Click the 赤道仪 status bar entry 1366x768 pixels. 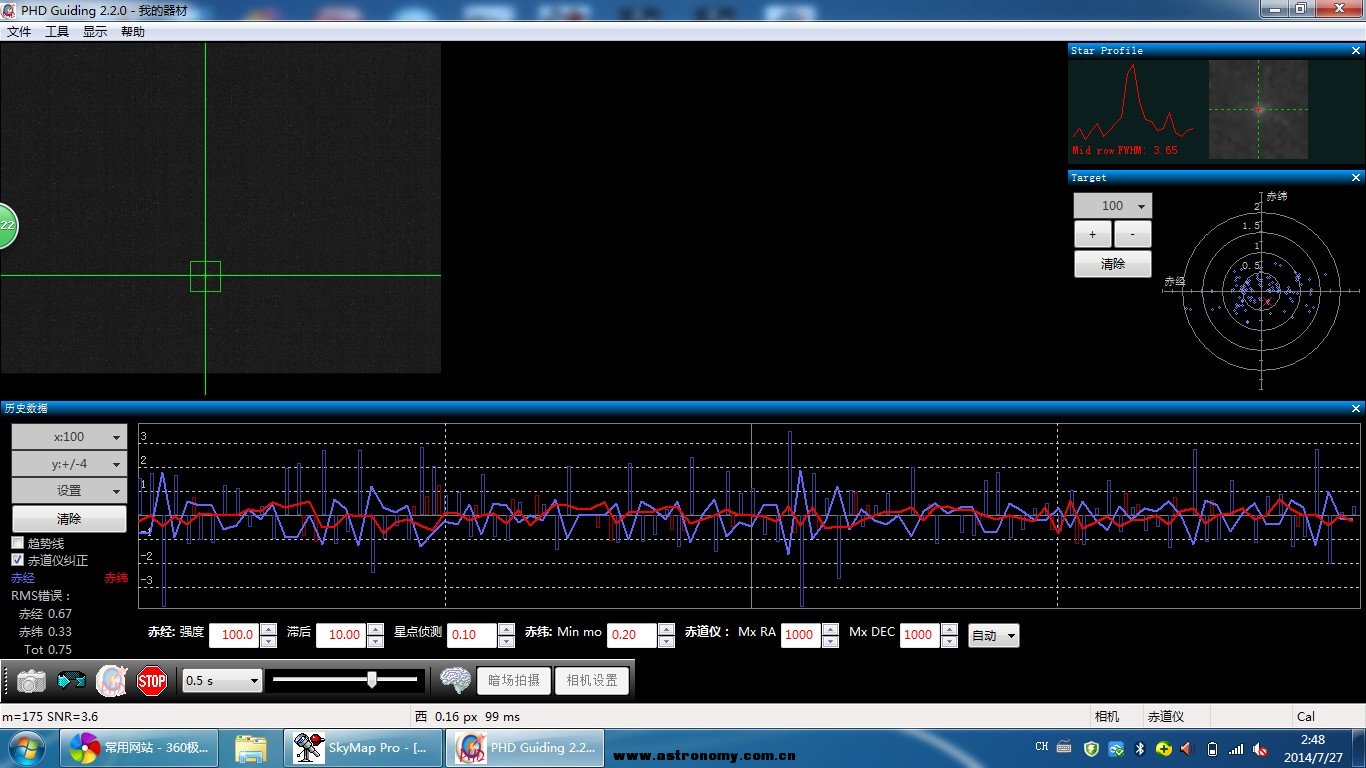[x=1165, y=717]
